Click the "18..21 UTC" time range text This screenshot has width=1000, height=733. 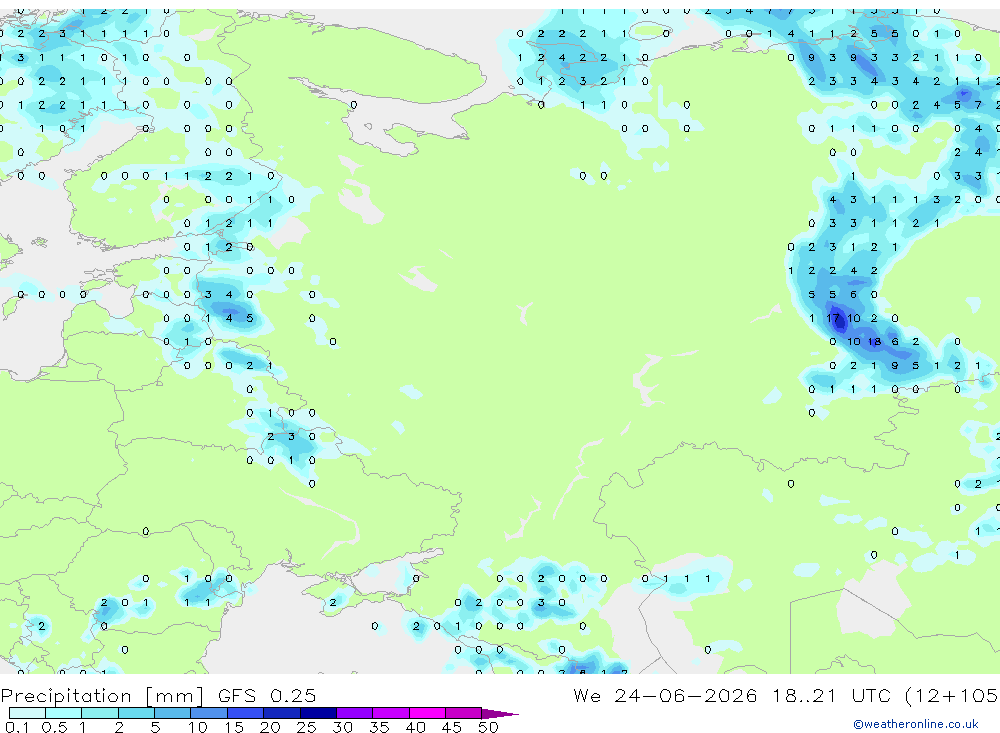point(832,695)
